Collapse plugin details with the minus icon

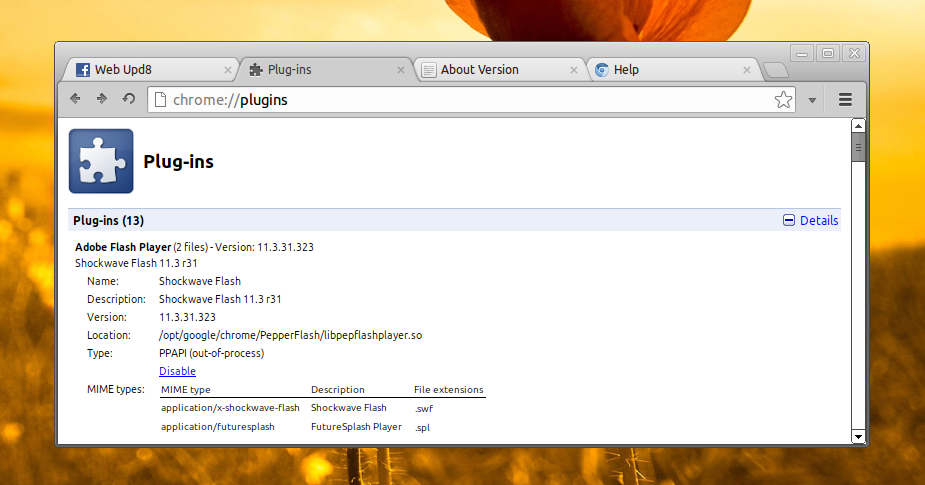(x=789, y=220)
